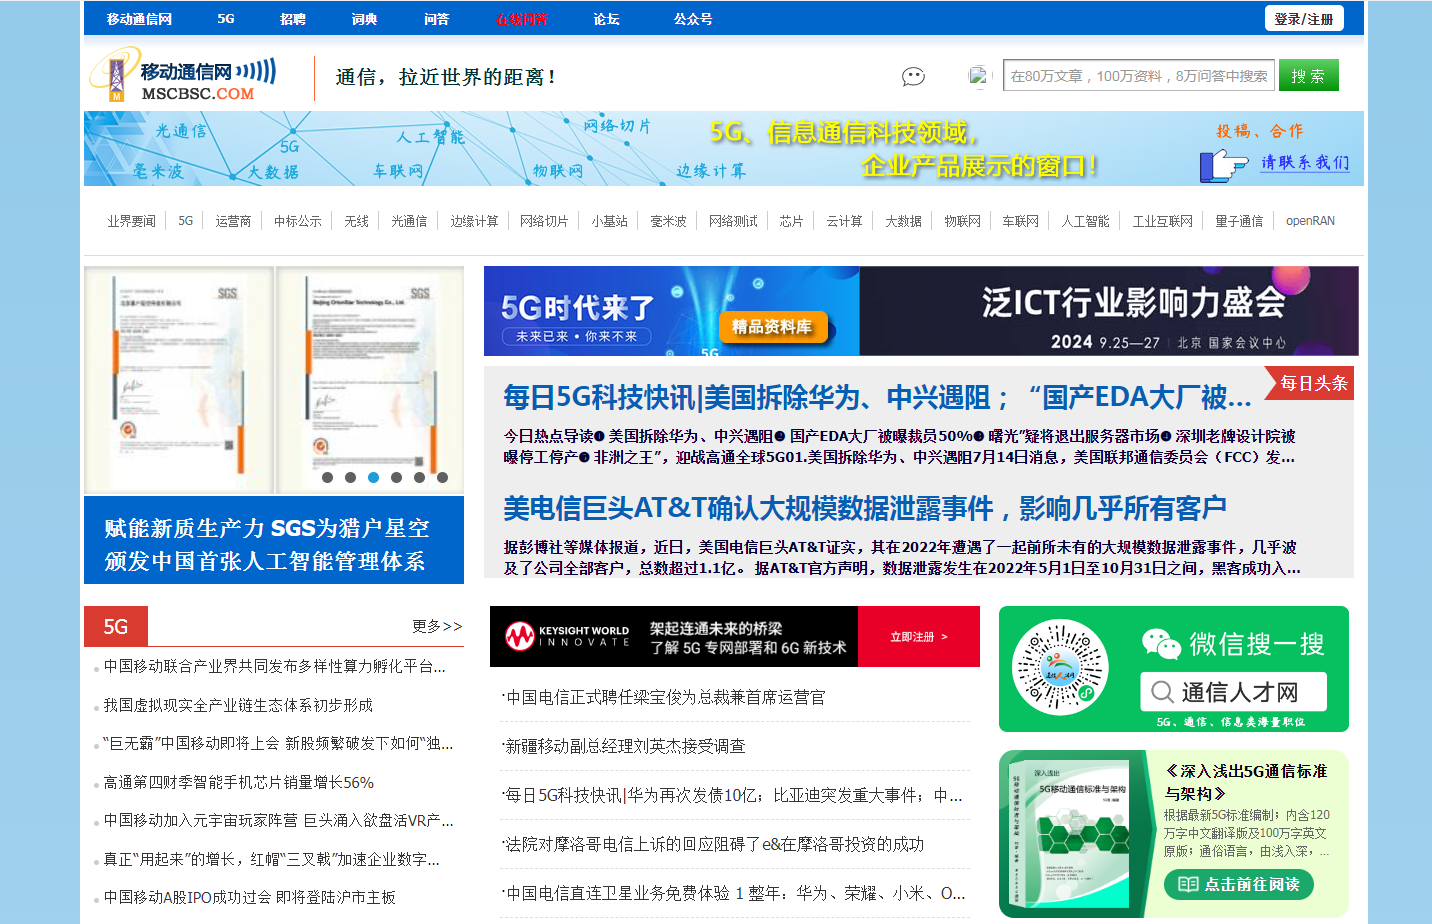Viewport: 1432px width, 924px height.
Task: Click the MSCBSC.COM site logo
Action: (183, 75)
